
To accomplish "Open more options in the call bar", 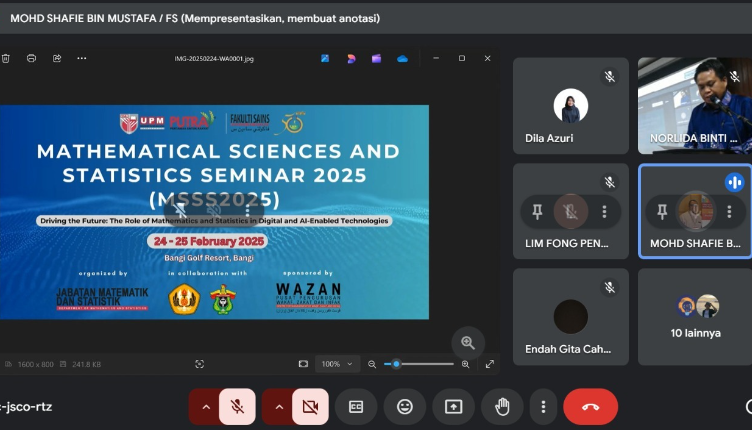I will click(543, 407).
